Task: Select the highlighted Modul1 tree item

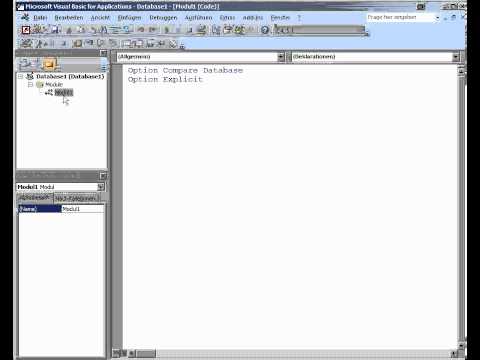Action: (64, 93)
